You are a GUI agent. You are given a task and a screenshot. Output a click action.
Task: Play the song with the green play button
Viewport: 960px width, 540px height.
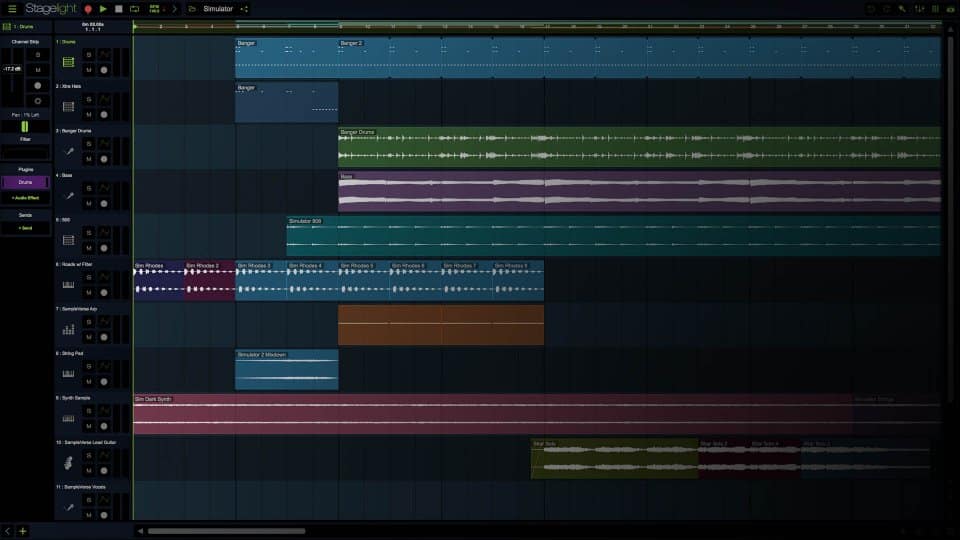pos(103,9)
